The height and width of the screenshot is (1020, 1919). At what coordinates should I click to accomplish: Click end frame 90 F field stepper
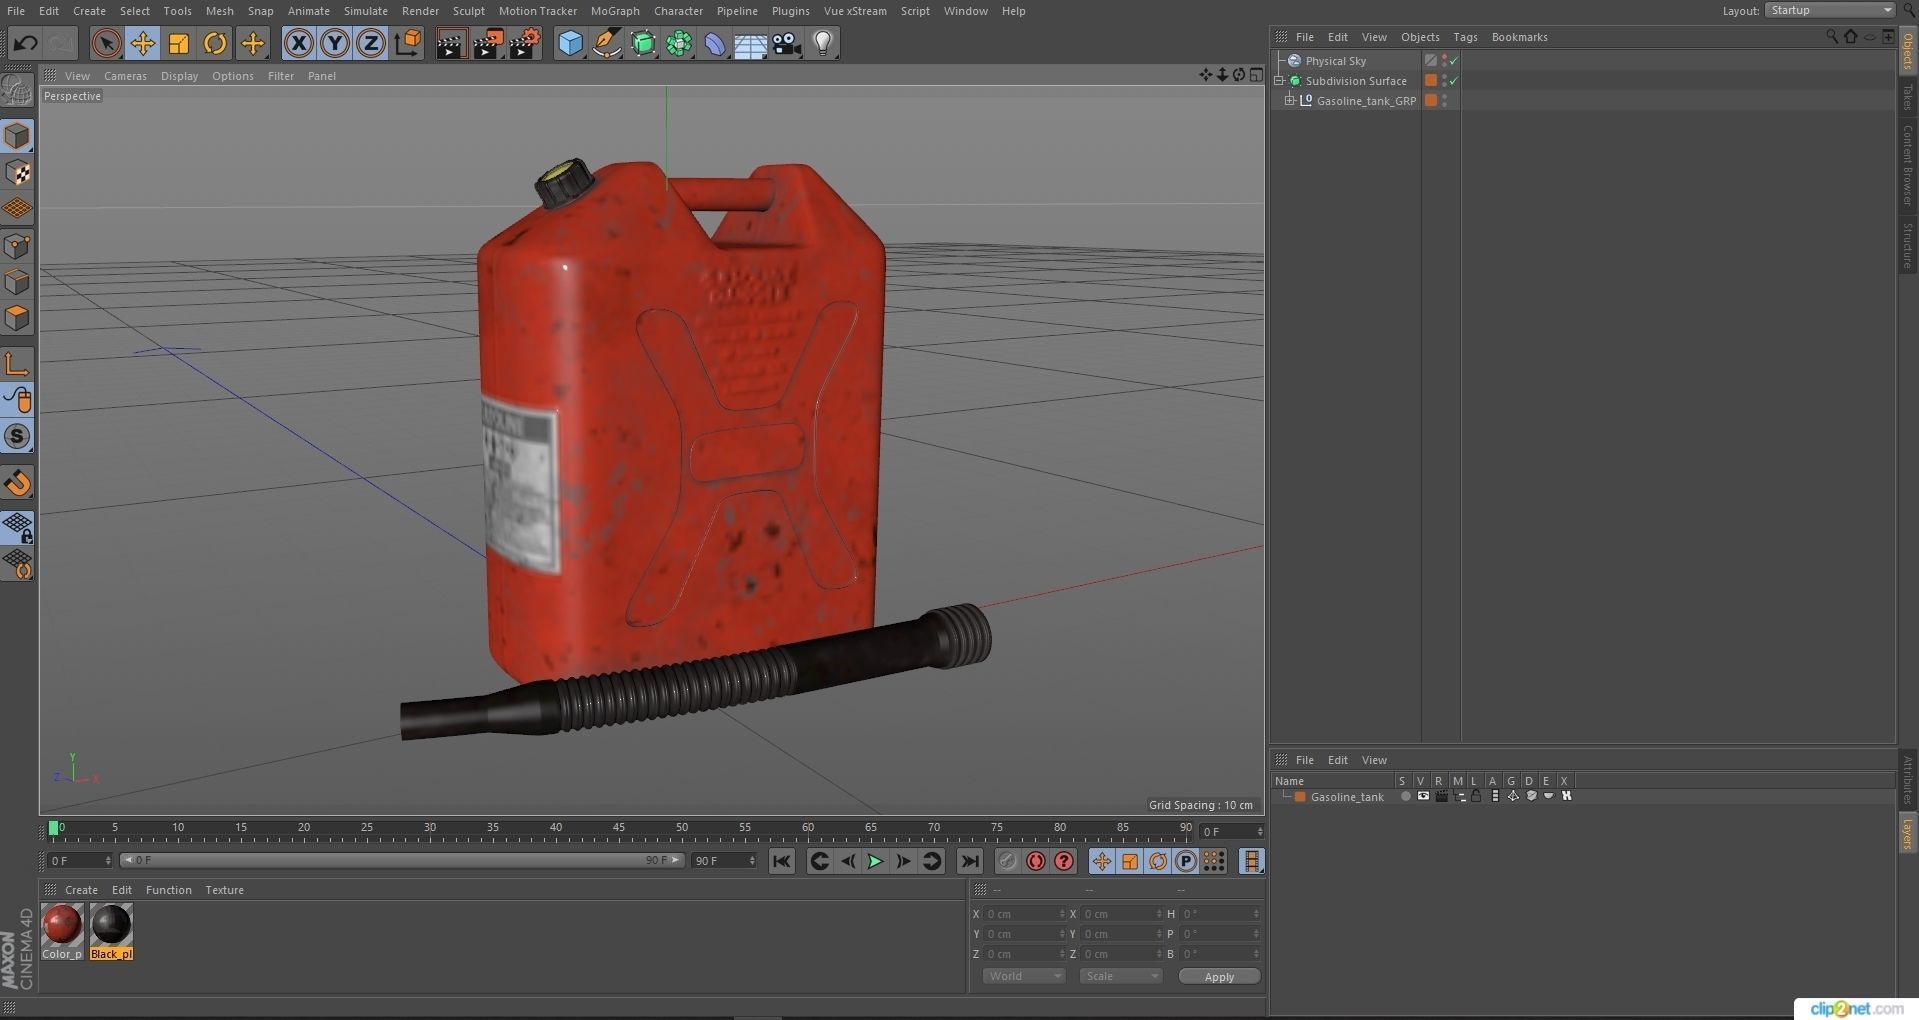751,861
